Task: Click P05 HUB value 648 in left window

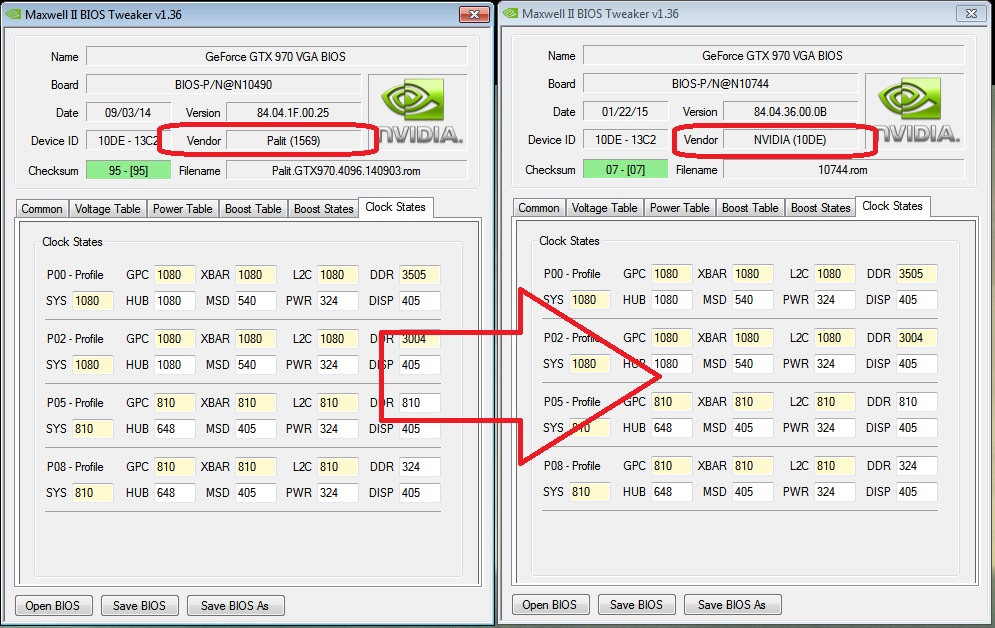Action: pyautogui.click(x=175, y=429)
